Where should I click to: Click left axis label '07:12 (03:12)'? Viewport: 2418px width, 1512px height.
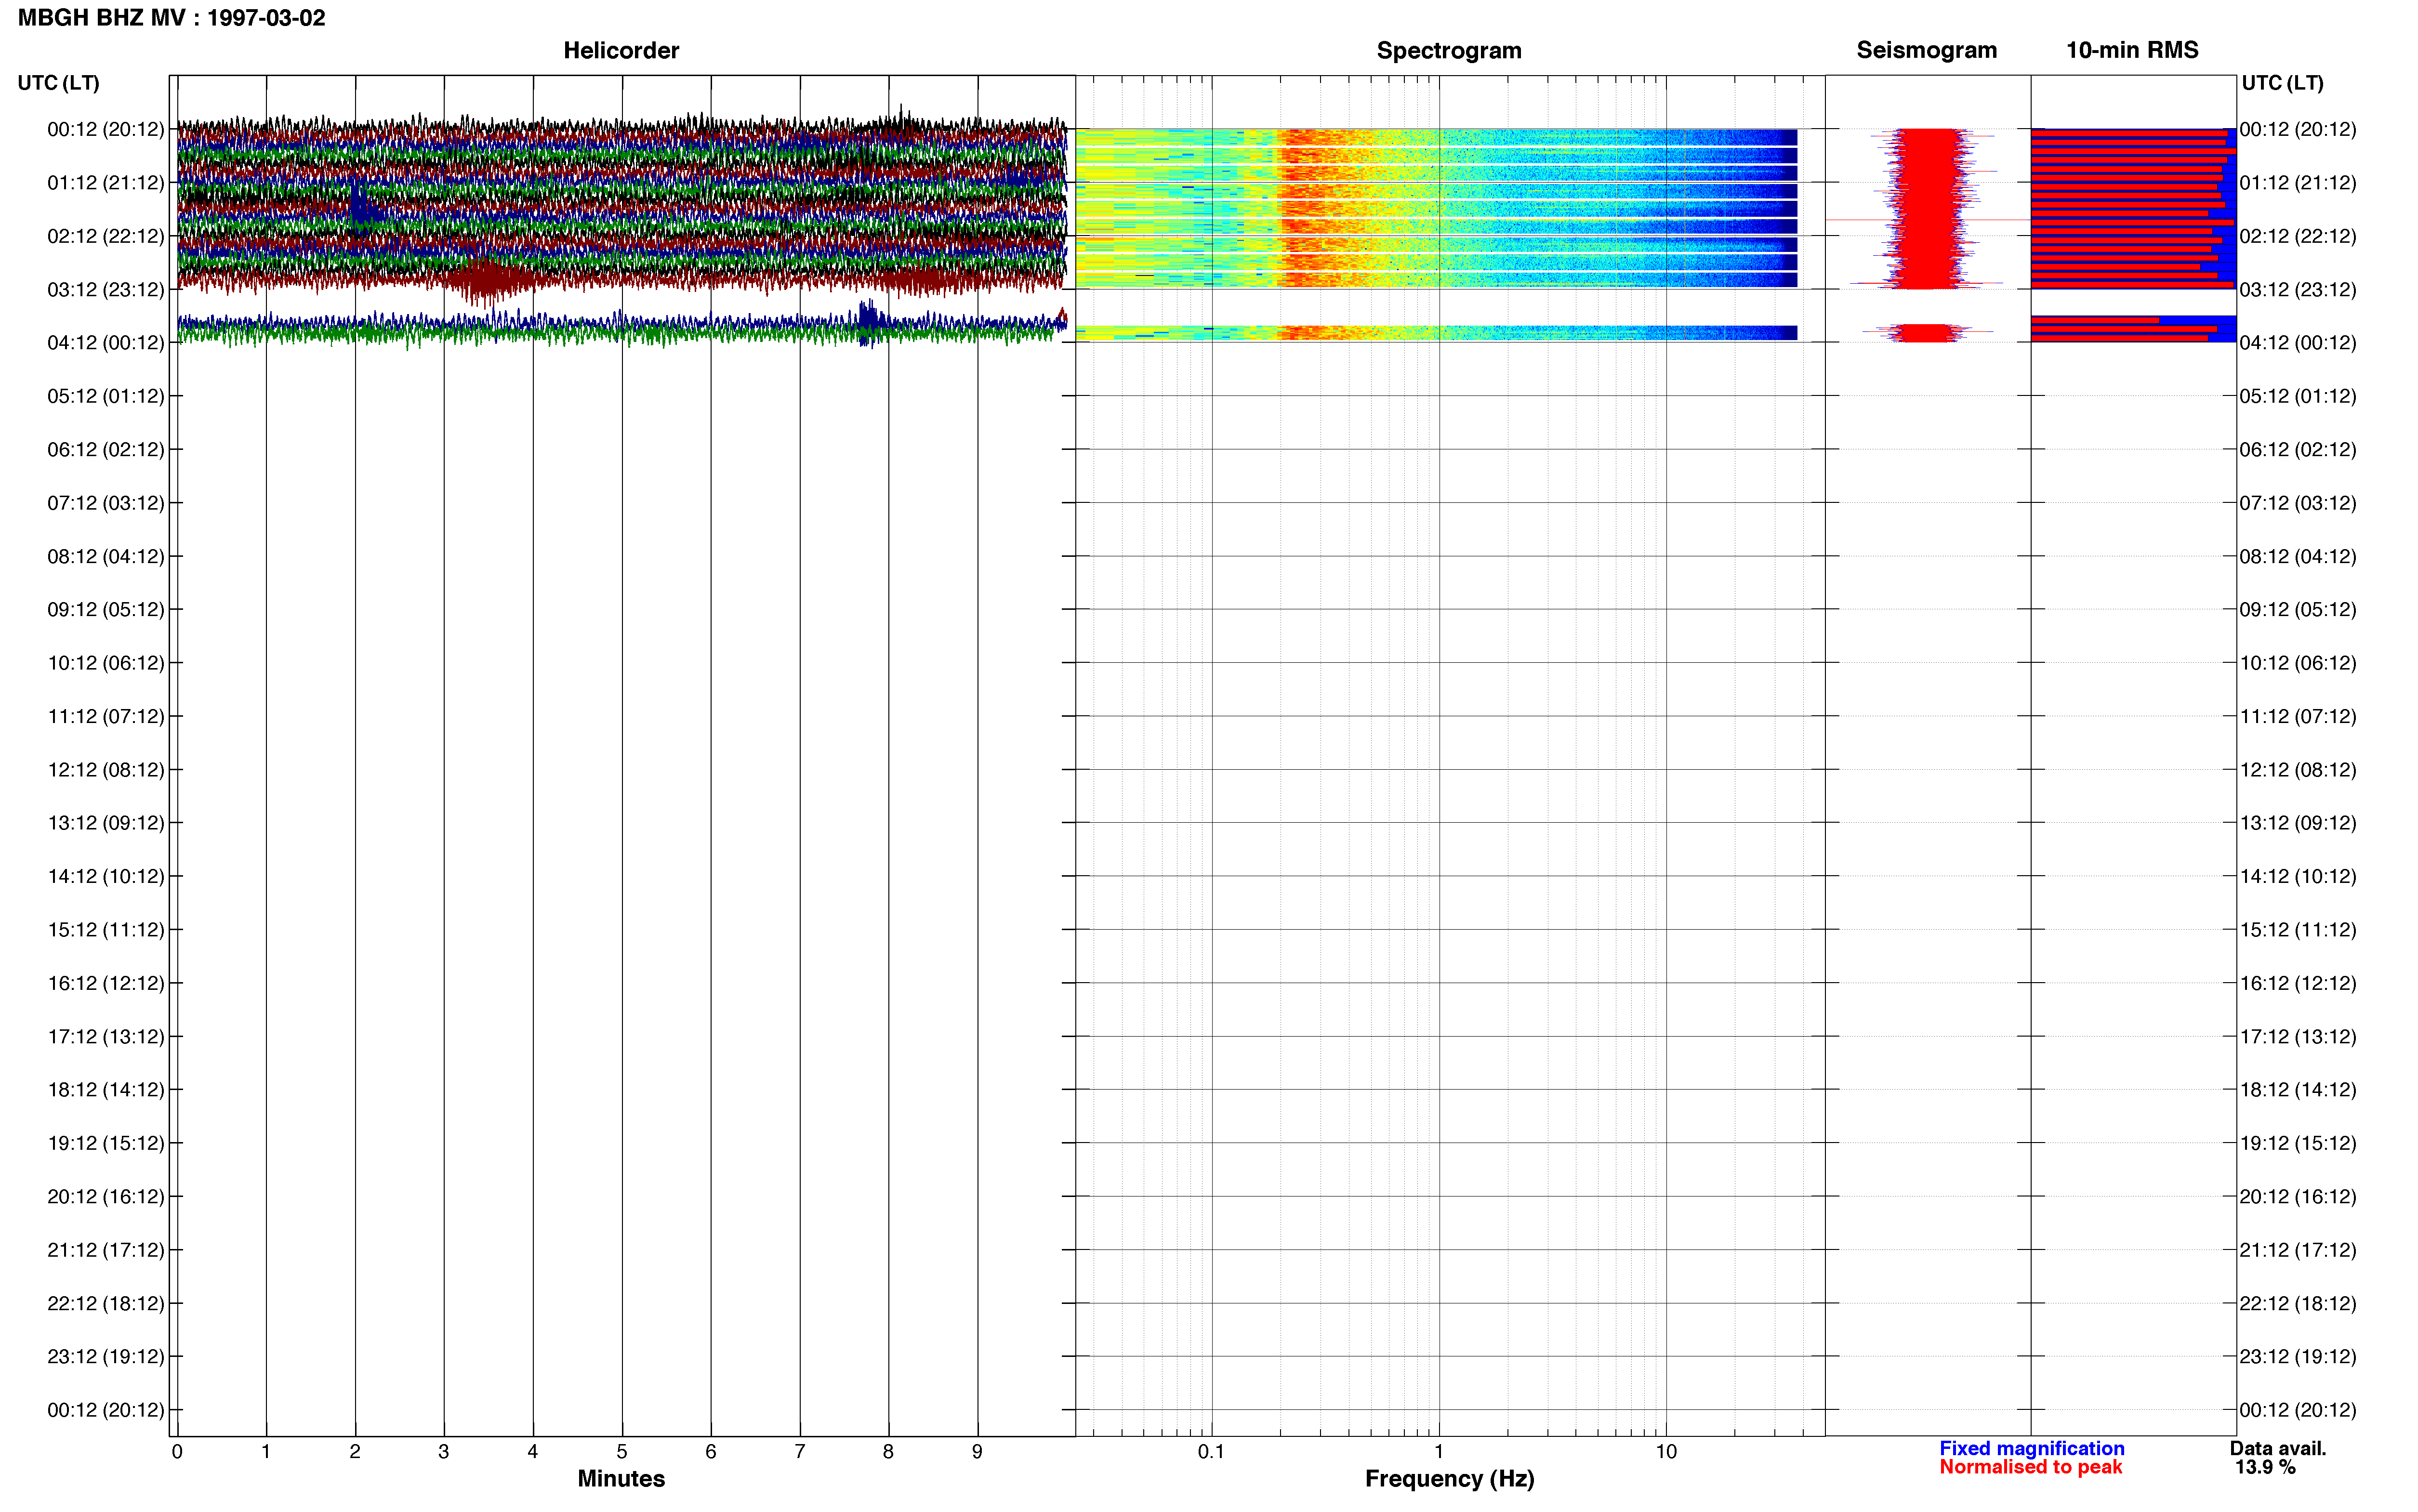(106, 503)
